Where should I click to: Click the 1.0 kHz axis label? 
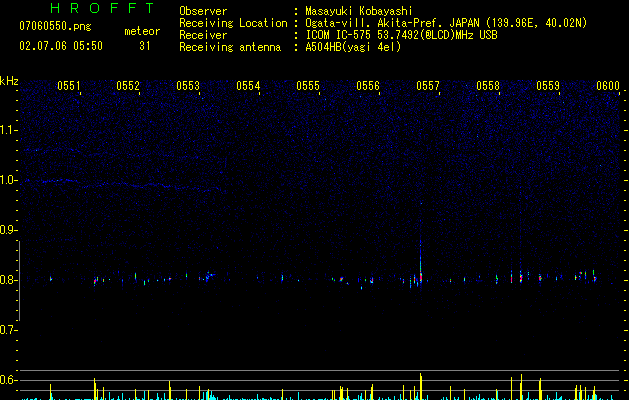coord(9,180)
